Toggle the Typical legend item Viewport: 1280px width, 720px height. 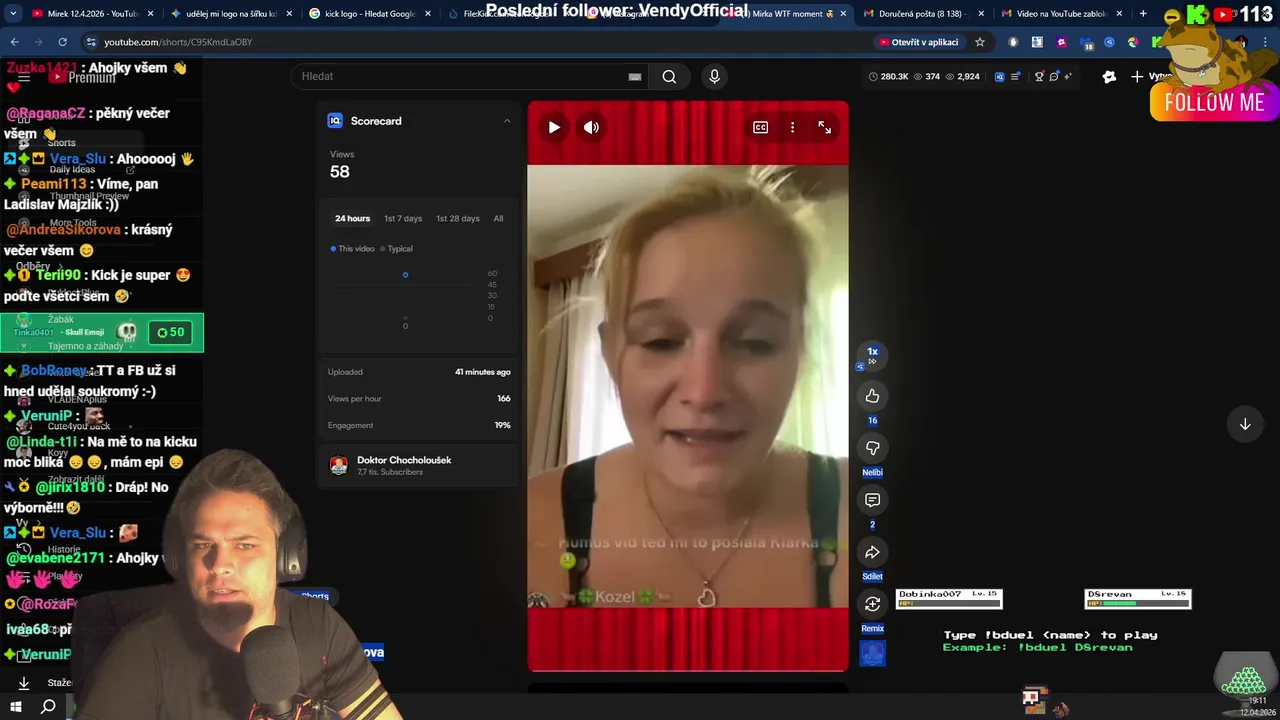click(x=396, y=248)
